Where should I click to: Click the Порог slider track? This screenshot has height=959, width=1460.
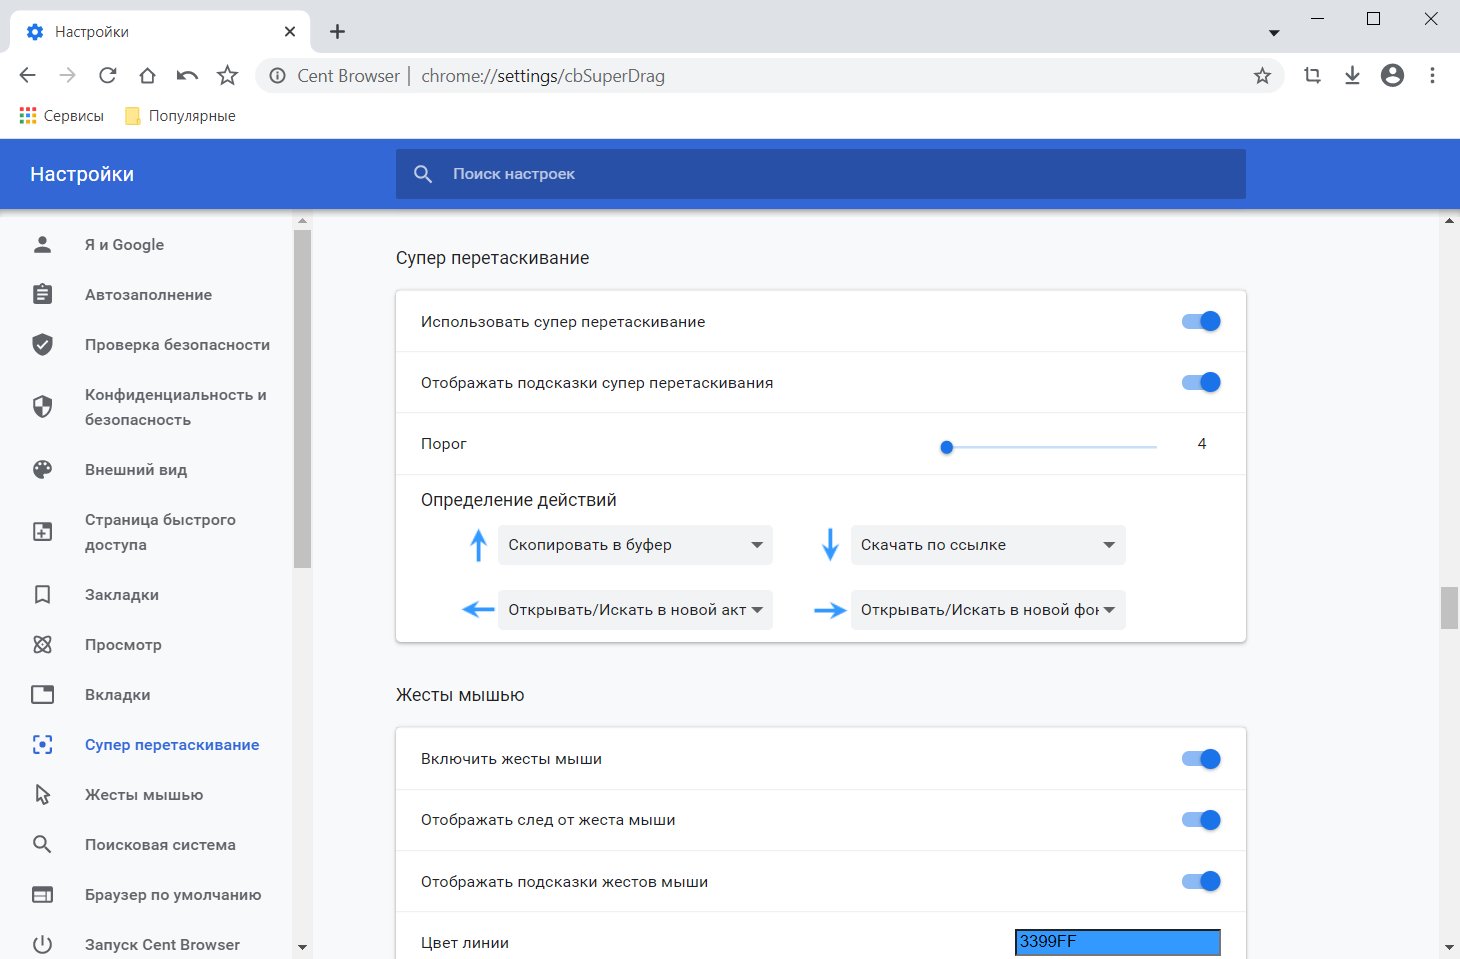(x=1050, y=447)
